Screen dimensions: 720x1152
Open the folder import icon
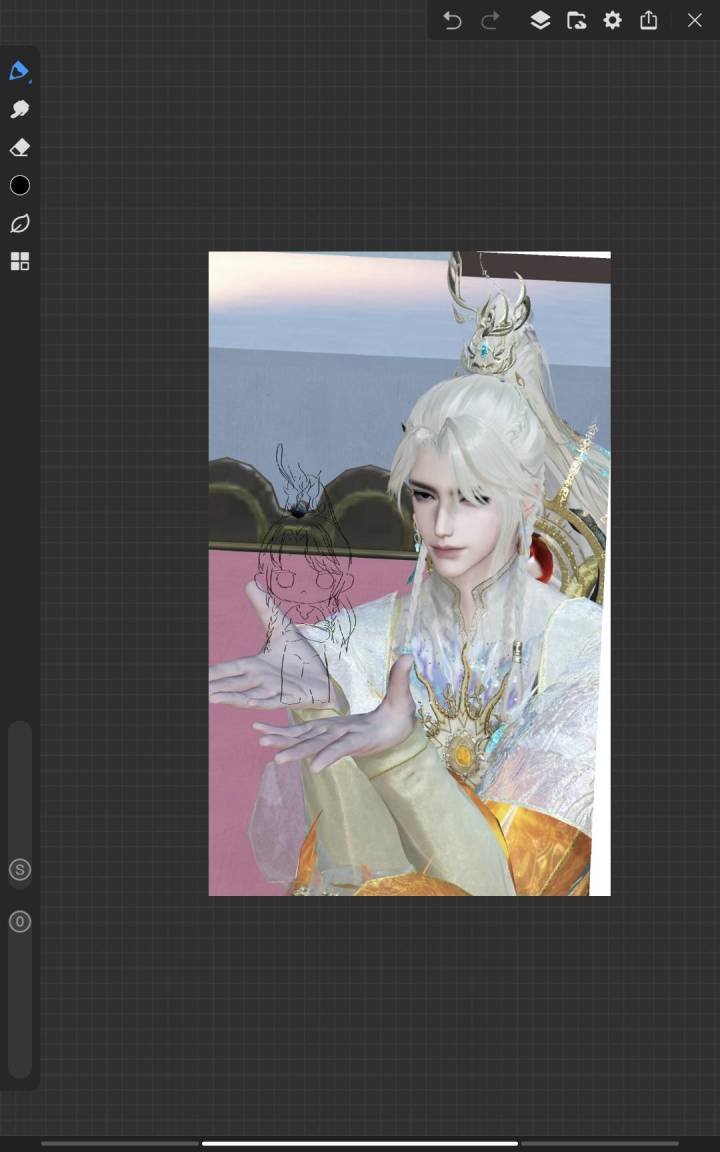(577, 20)
